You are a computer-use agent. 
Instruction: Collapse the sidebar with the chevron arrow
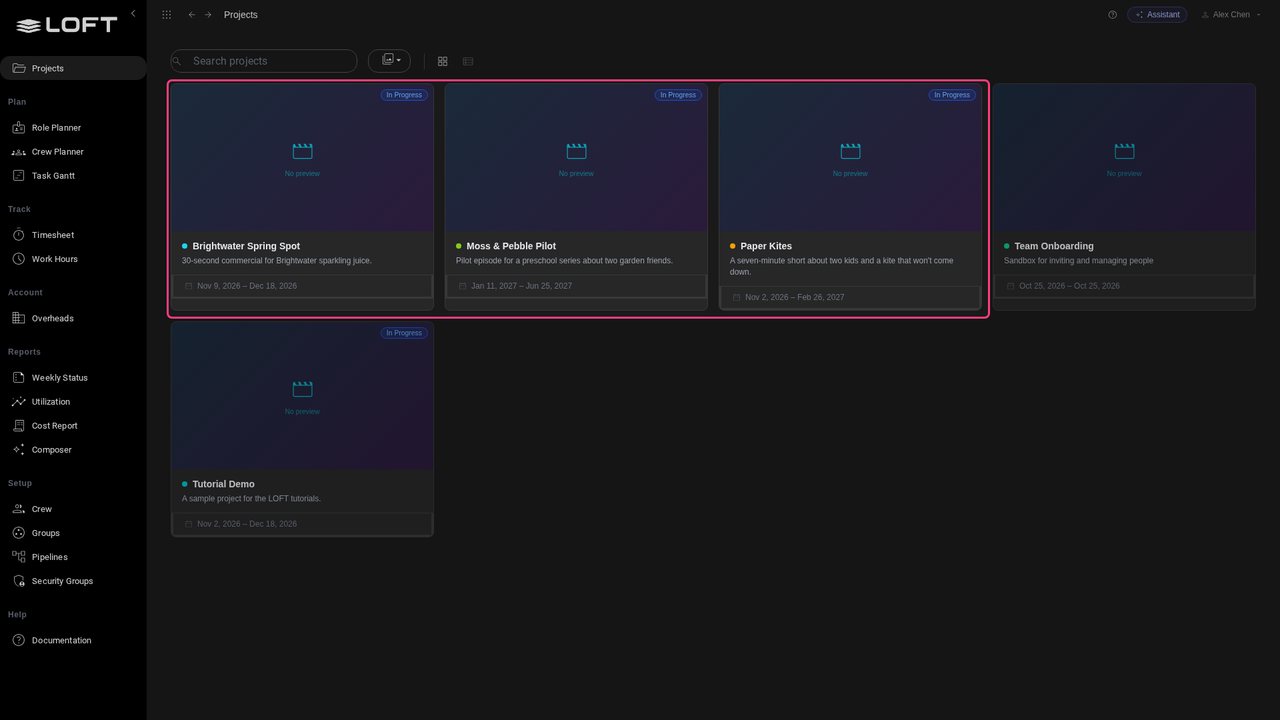pyautogui.click(x=133, y=13)
